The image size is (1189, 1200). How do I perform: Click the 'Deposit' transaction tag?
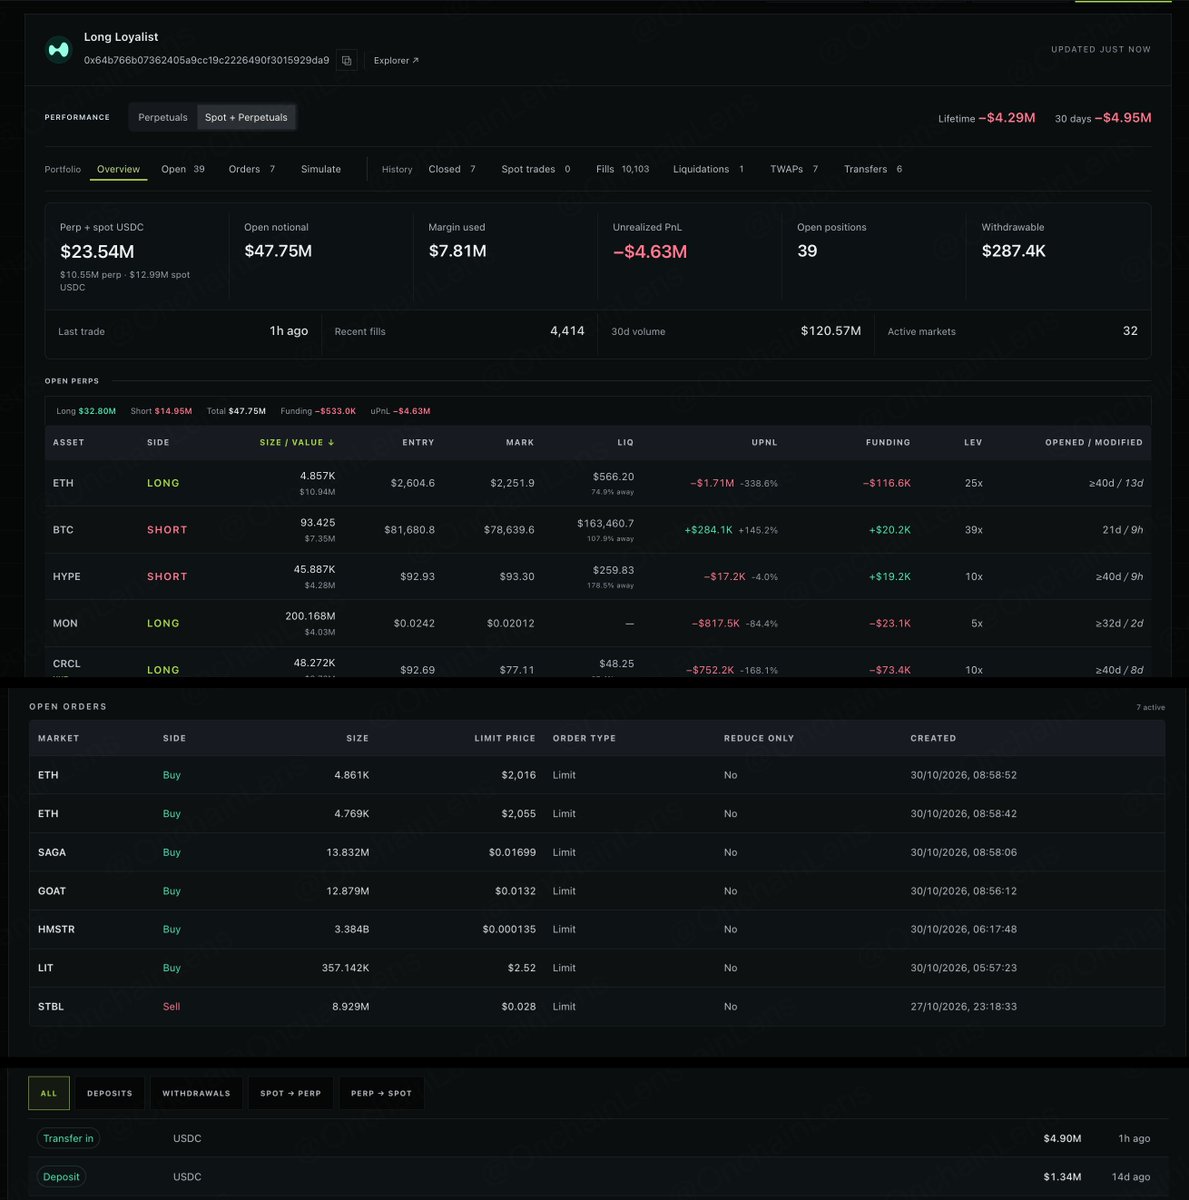pos(61,1177)
